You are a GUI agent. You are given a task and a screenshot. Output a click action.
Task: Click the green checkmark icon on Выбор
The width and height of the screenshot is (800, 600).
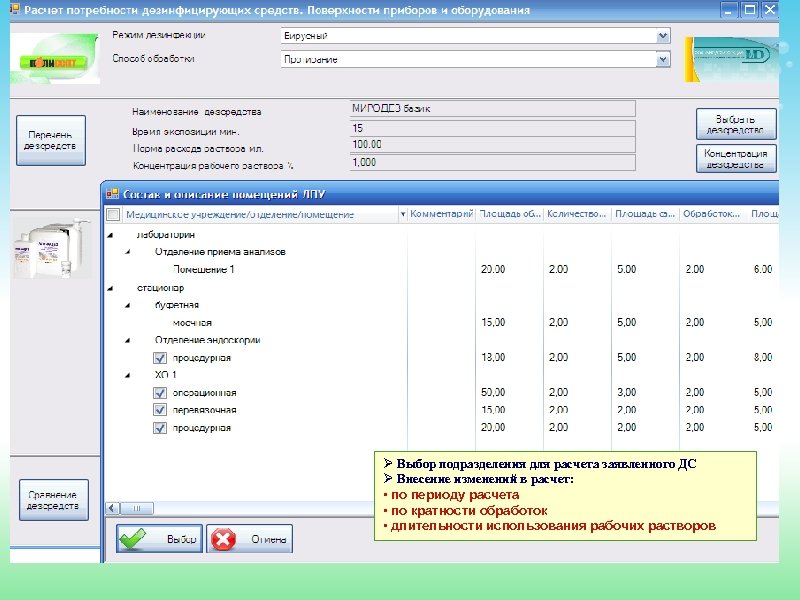[133, 539]
